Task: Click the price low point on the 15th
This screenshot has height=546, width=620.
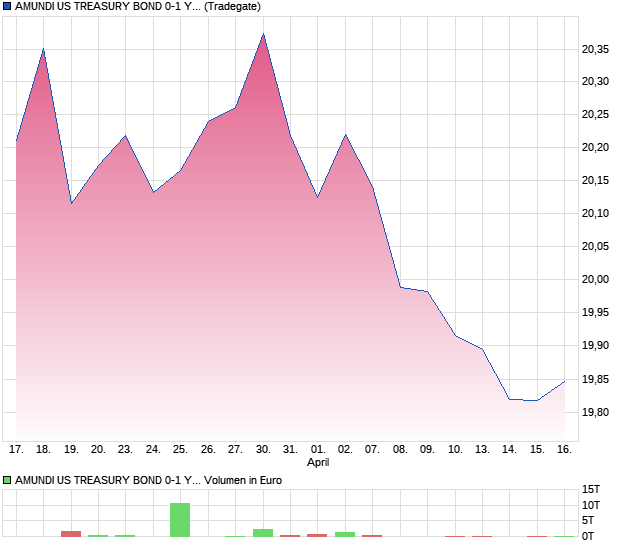Action: point(537,400)
